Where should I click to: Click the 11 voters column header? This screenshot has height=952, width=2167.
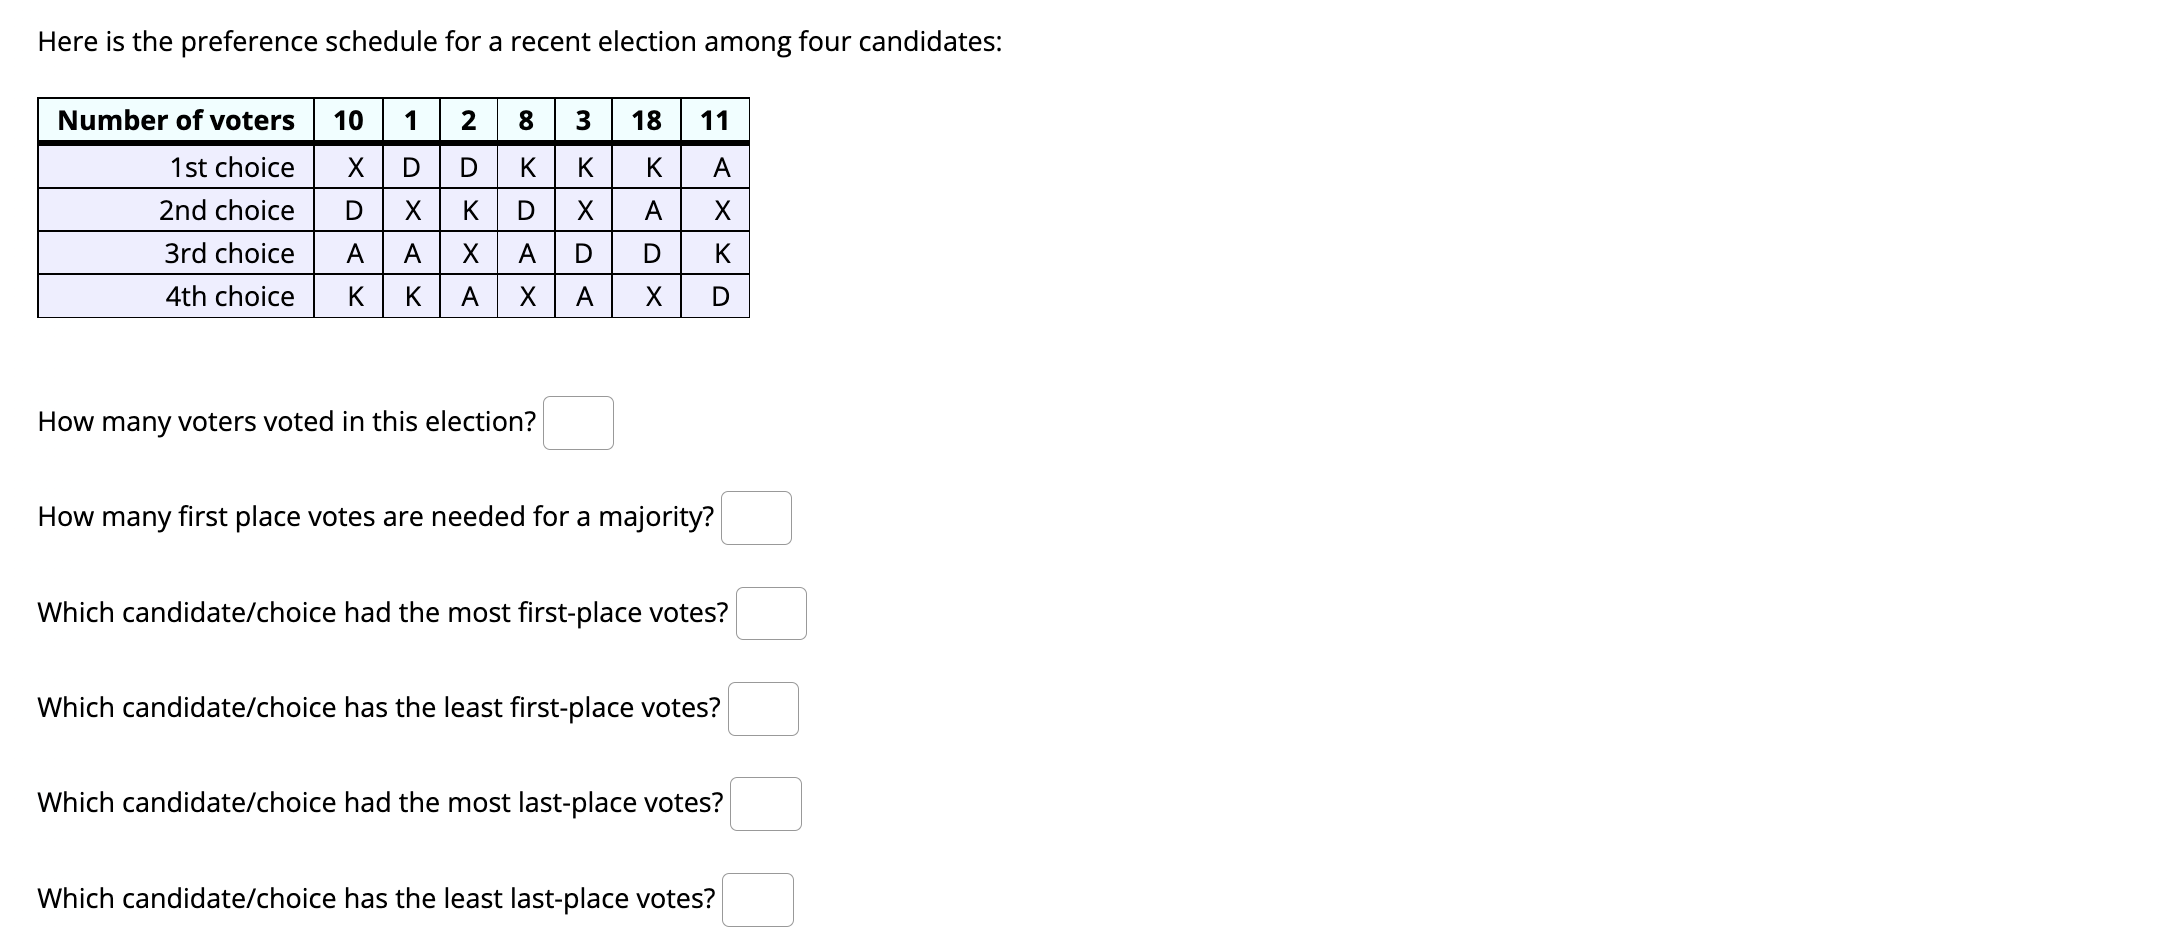(714, 121)
